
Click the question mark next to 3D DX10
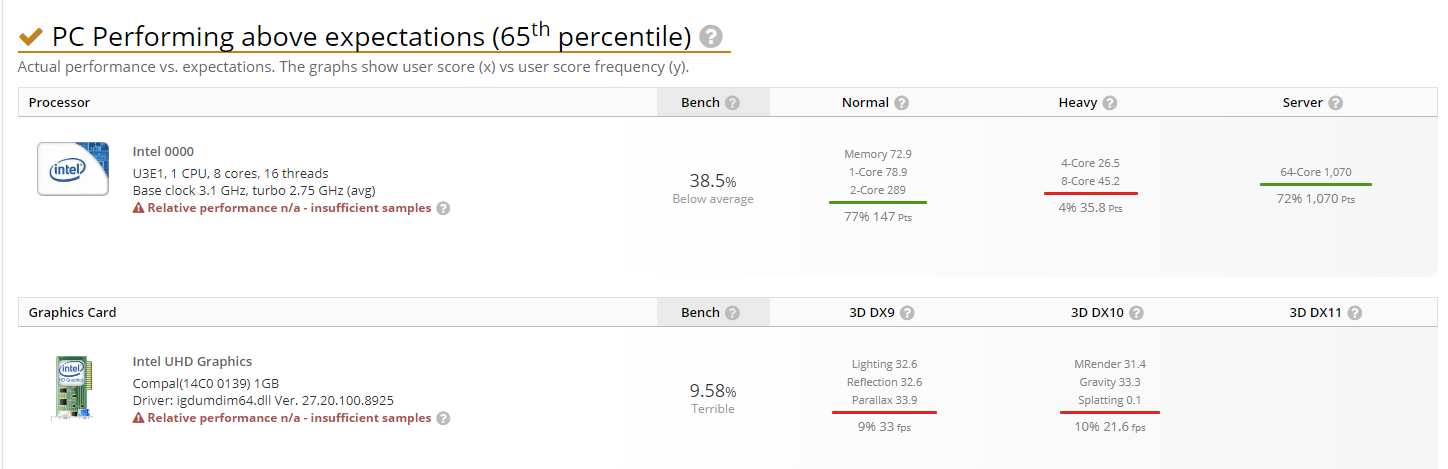[1136, 313]
